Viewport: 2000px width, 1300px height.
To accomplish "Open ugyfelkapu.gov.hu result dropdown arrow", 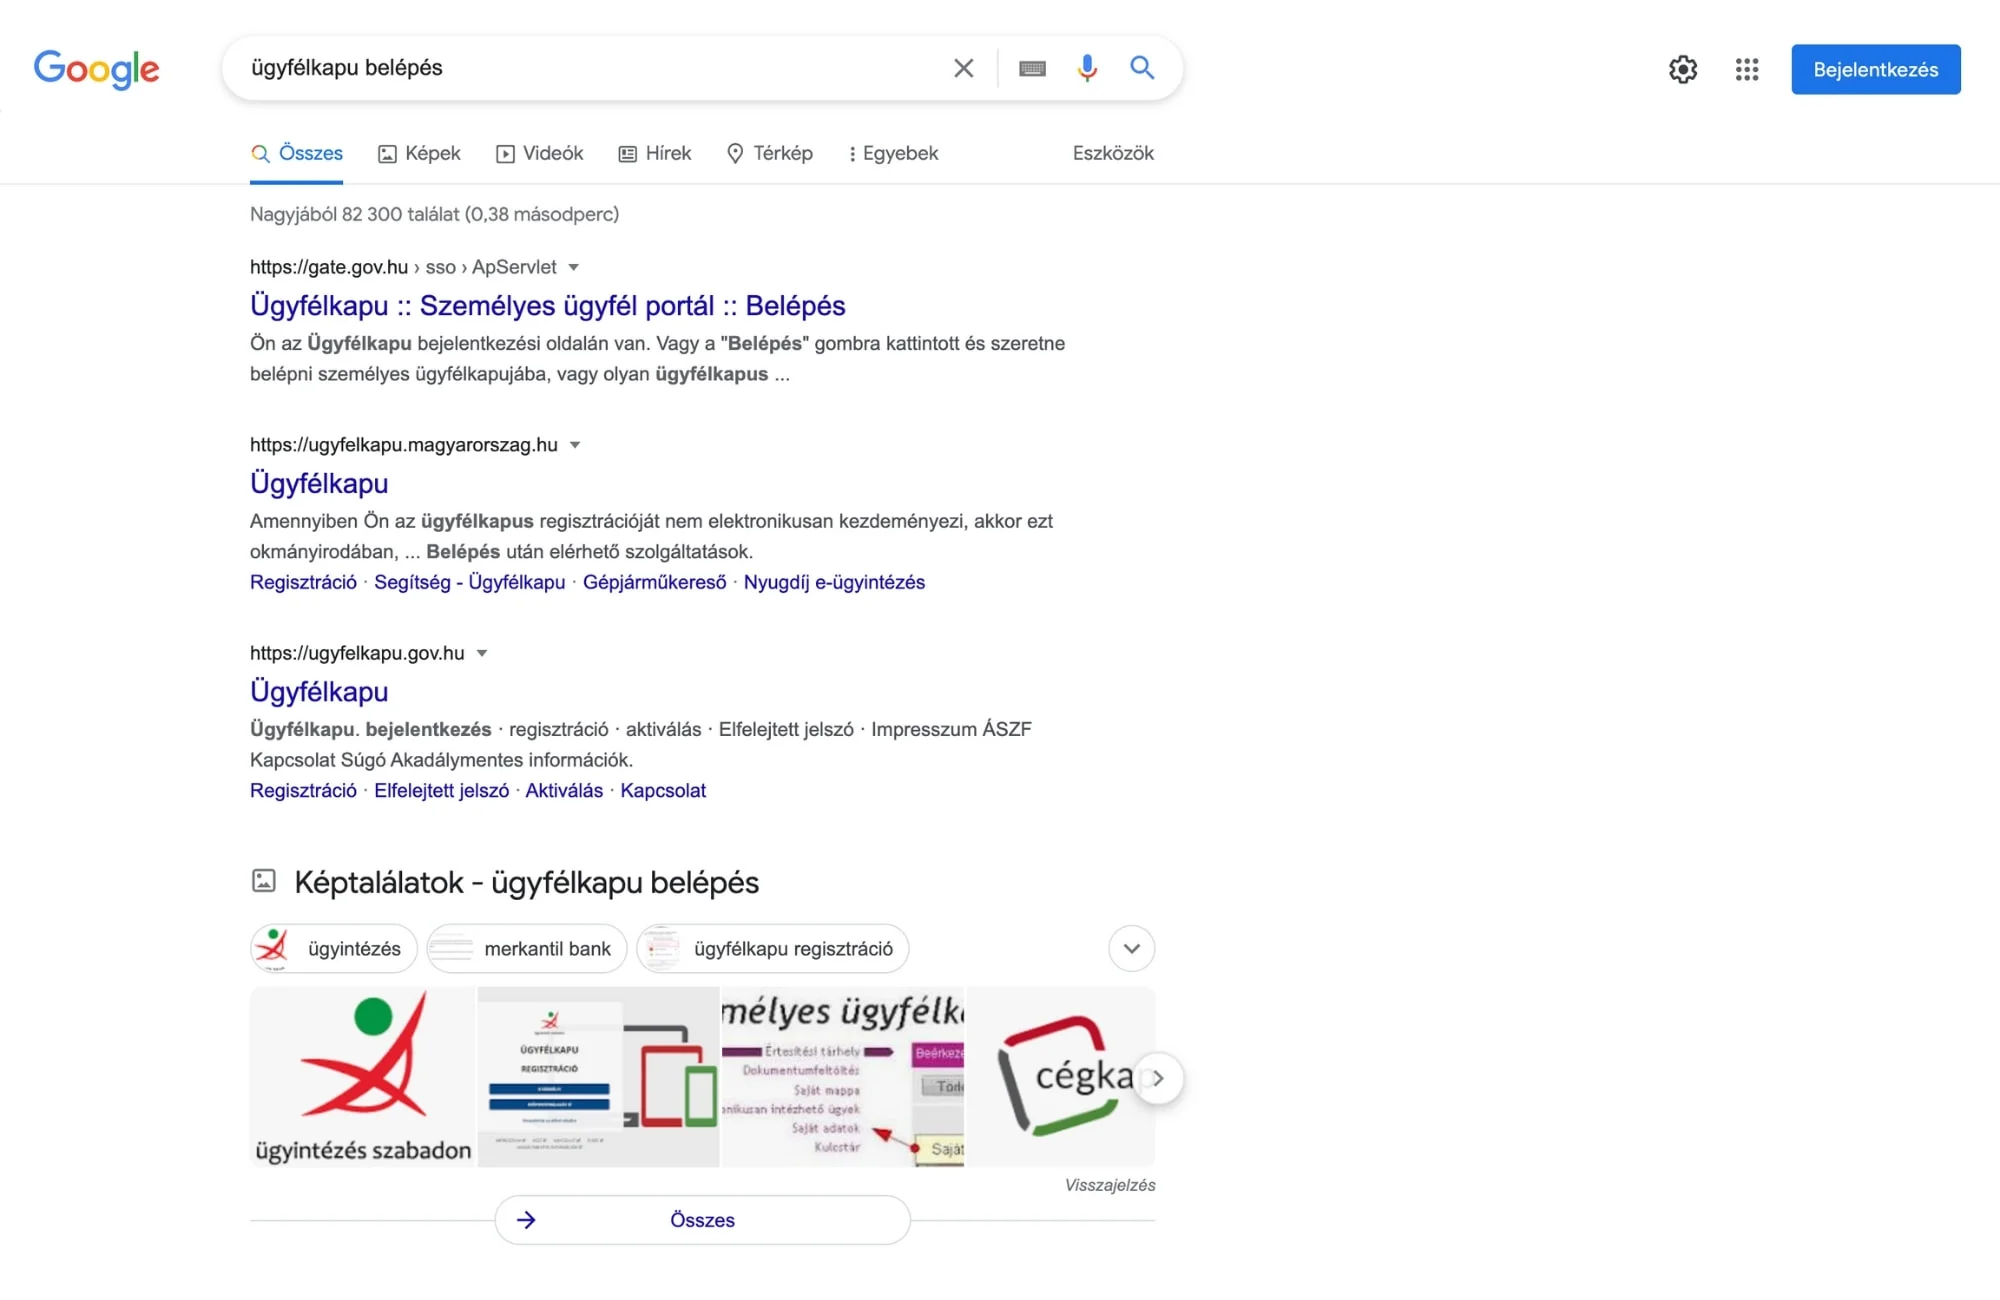I will coord(482,653).
